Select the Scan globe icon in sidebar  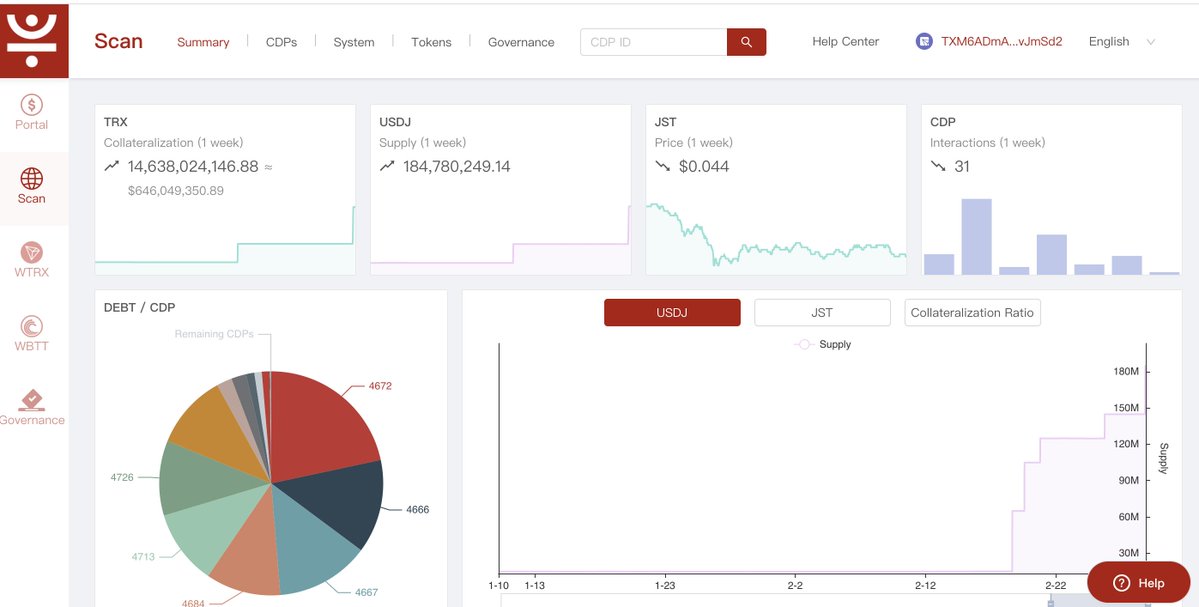click(x=31, y=178)
